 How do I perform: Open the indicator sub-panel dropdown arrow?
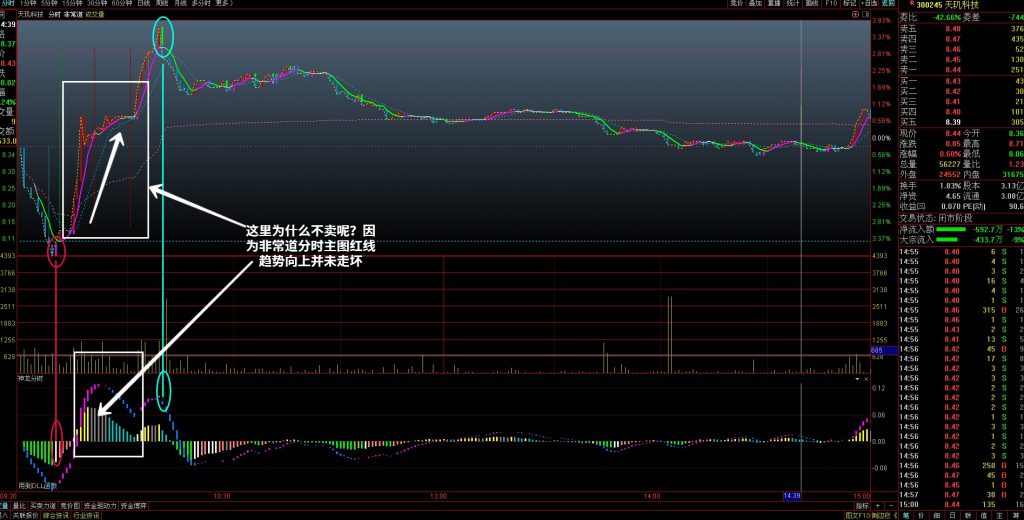tap(856, 380)
